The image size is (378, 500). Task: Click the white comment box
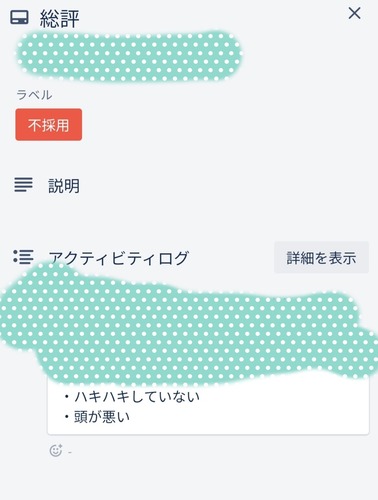tap(208, 405)
